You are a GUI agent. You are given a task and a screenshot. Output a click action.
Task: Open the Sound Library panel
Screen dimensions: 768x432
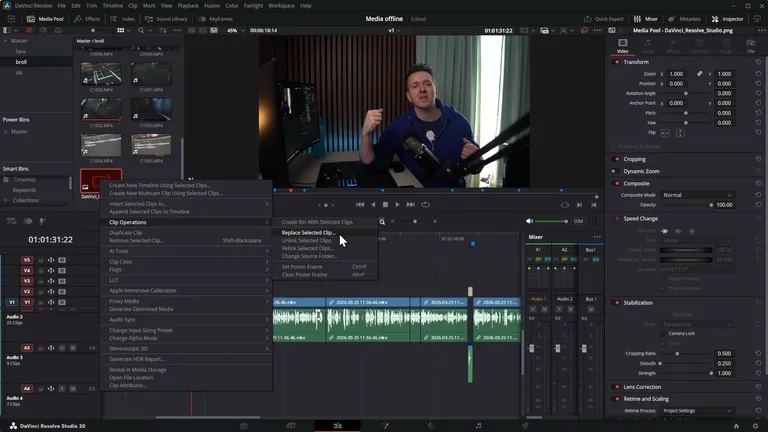(167, 19)
